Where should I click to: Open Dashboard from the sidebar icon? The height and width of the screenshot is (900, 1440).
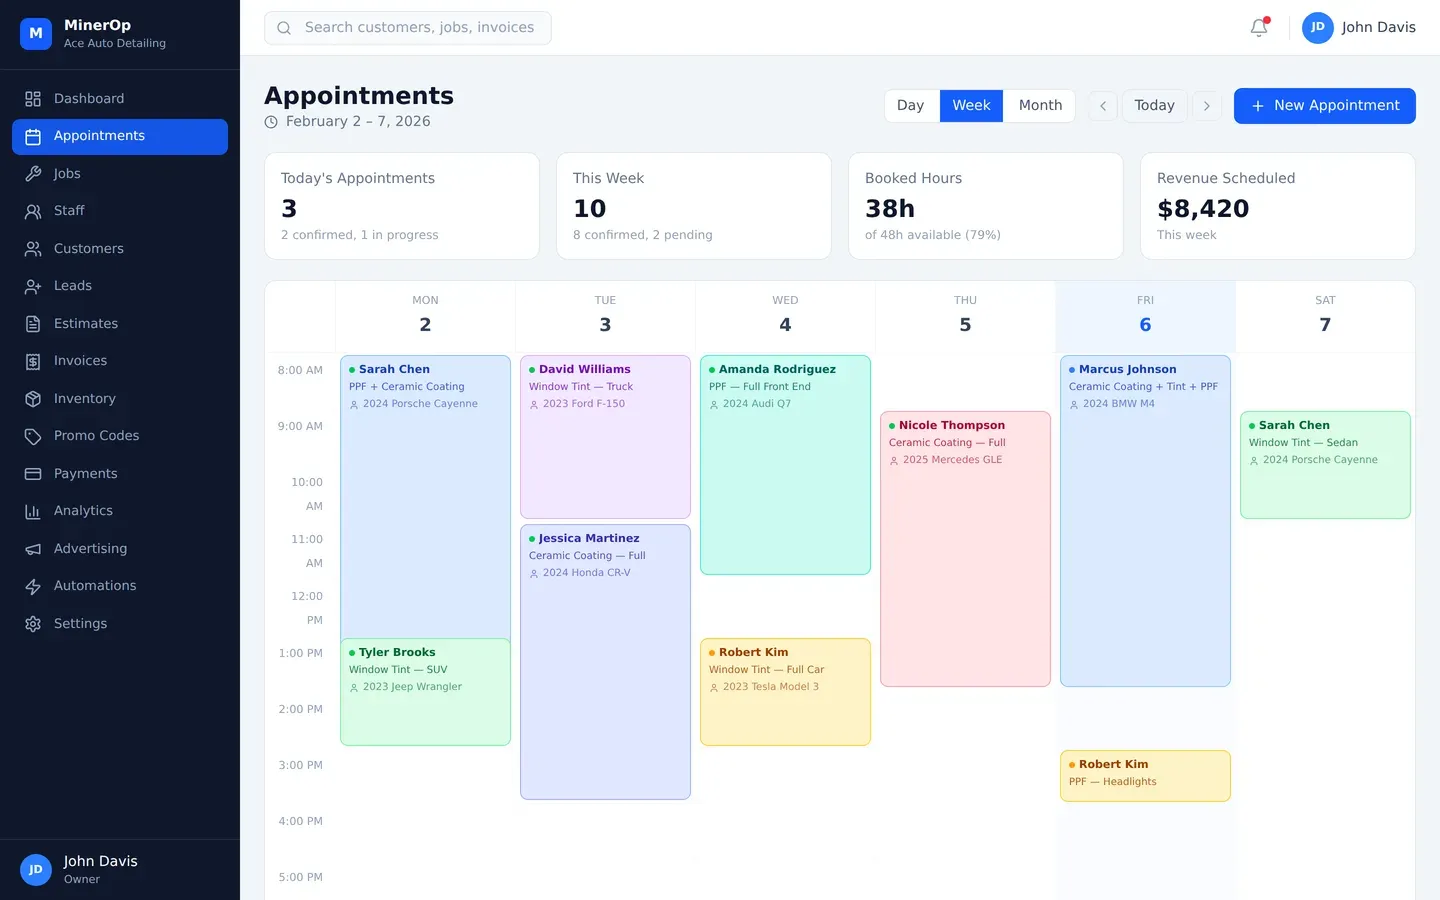point(33,99)
